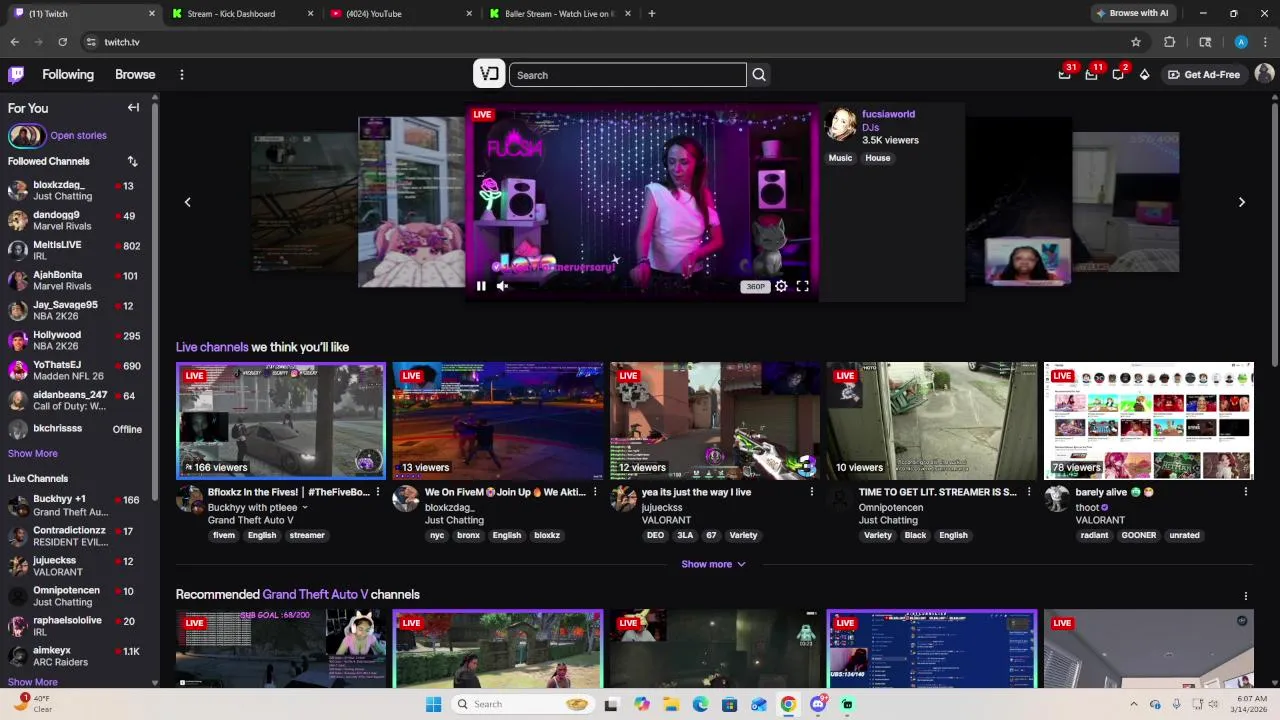Viewport: 1280px width, 720px height.
Task: Open Microsoft Edge from the taskbar
Action: coord(700,704)
